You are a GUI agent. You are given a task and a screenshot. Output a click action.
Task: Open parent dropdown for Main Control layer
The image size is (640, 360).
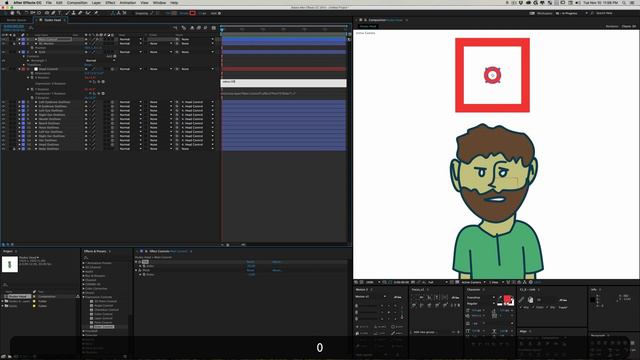click(197, 39)
